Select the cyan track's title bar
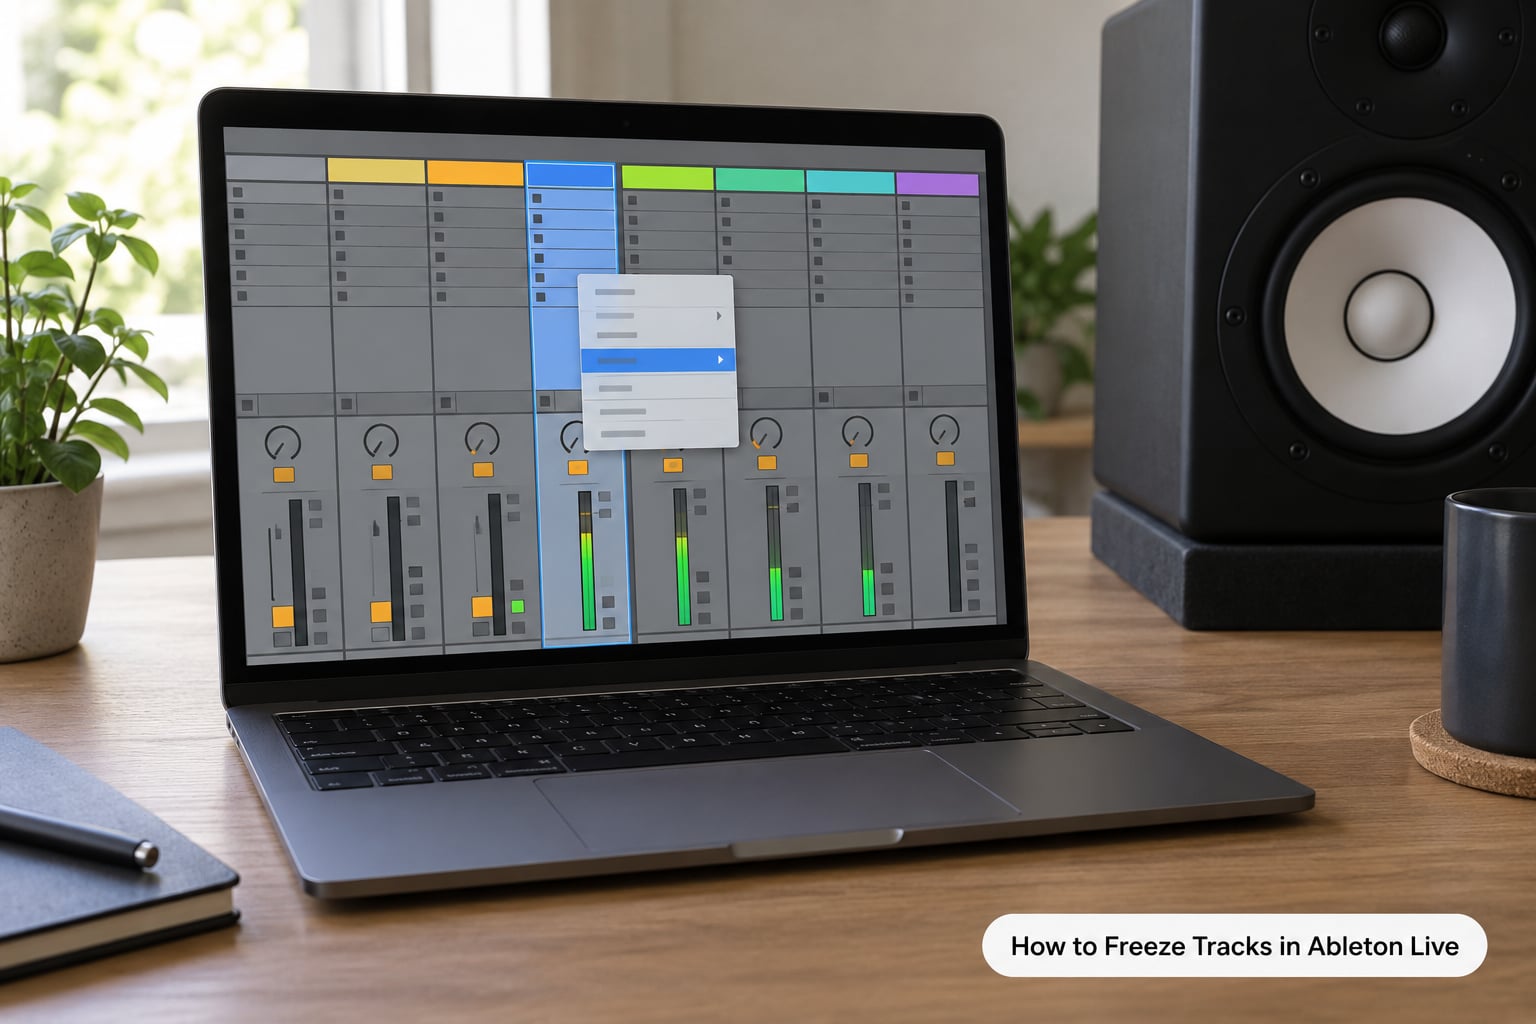This screenshot has height=1024, width=1536. point(850,181)
